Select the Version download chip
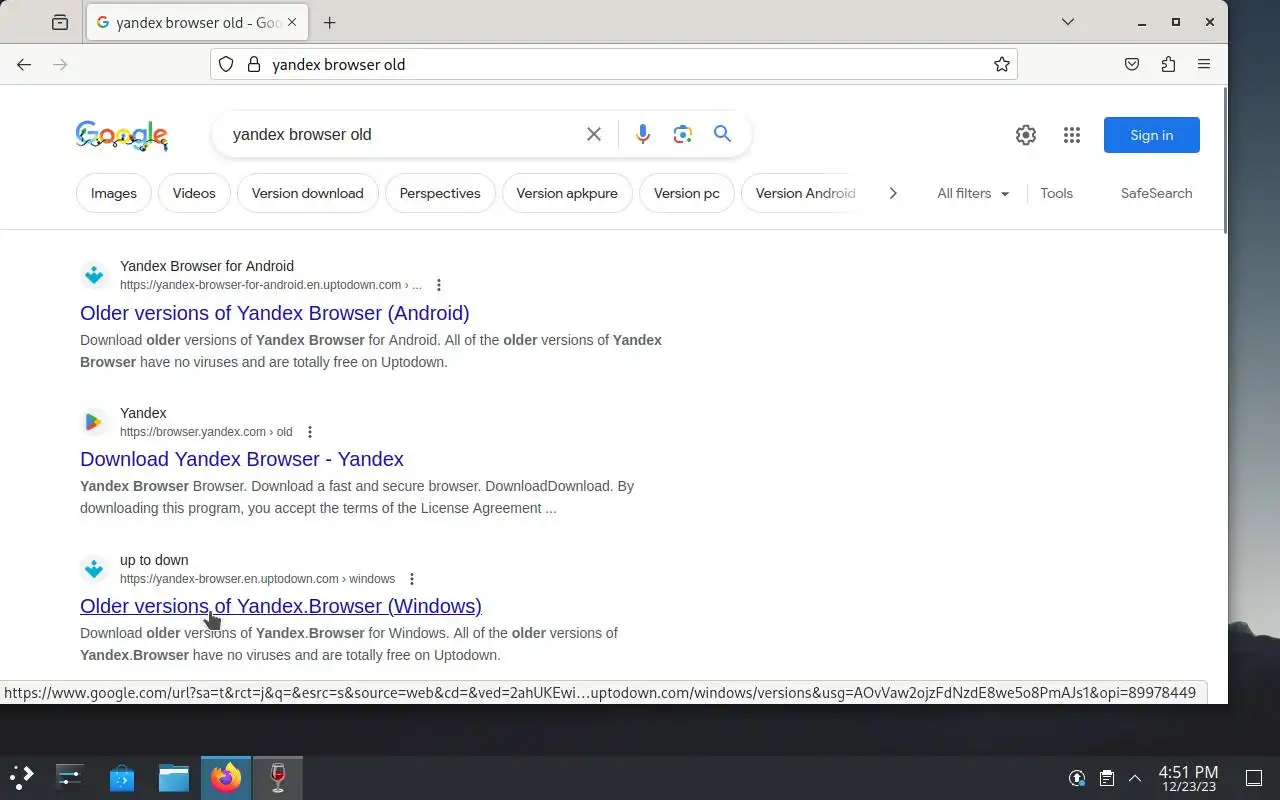 pos(308,193)
